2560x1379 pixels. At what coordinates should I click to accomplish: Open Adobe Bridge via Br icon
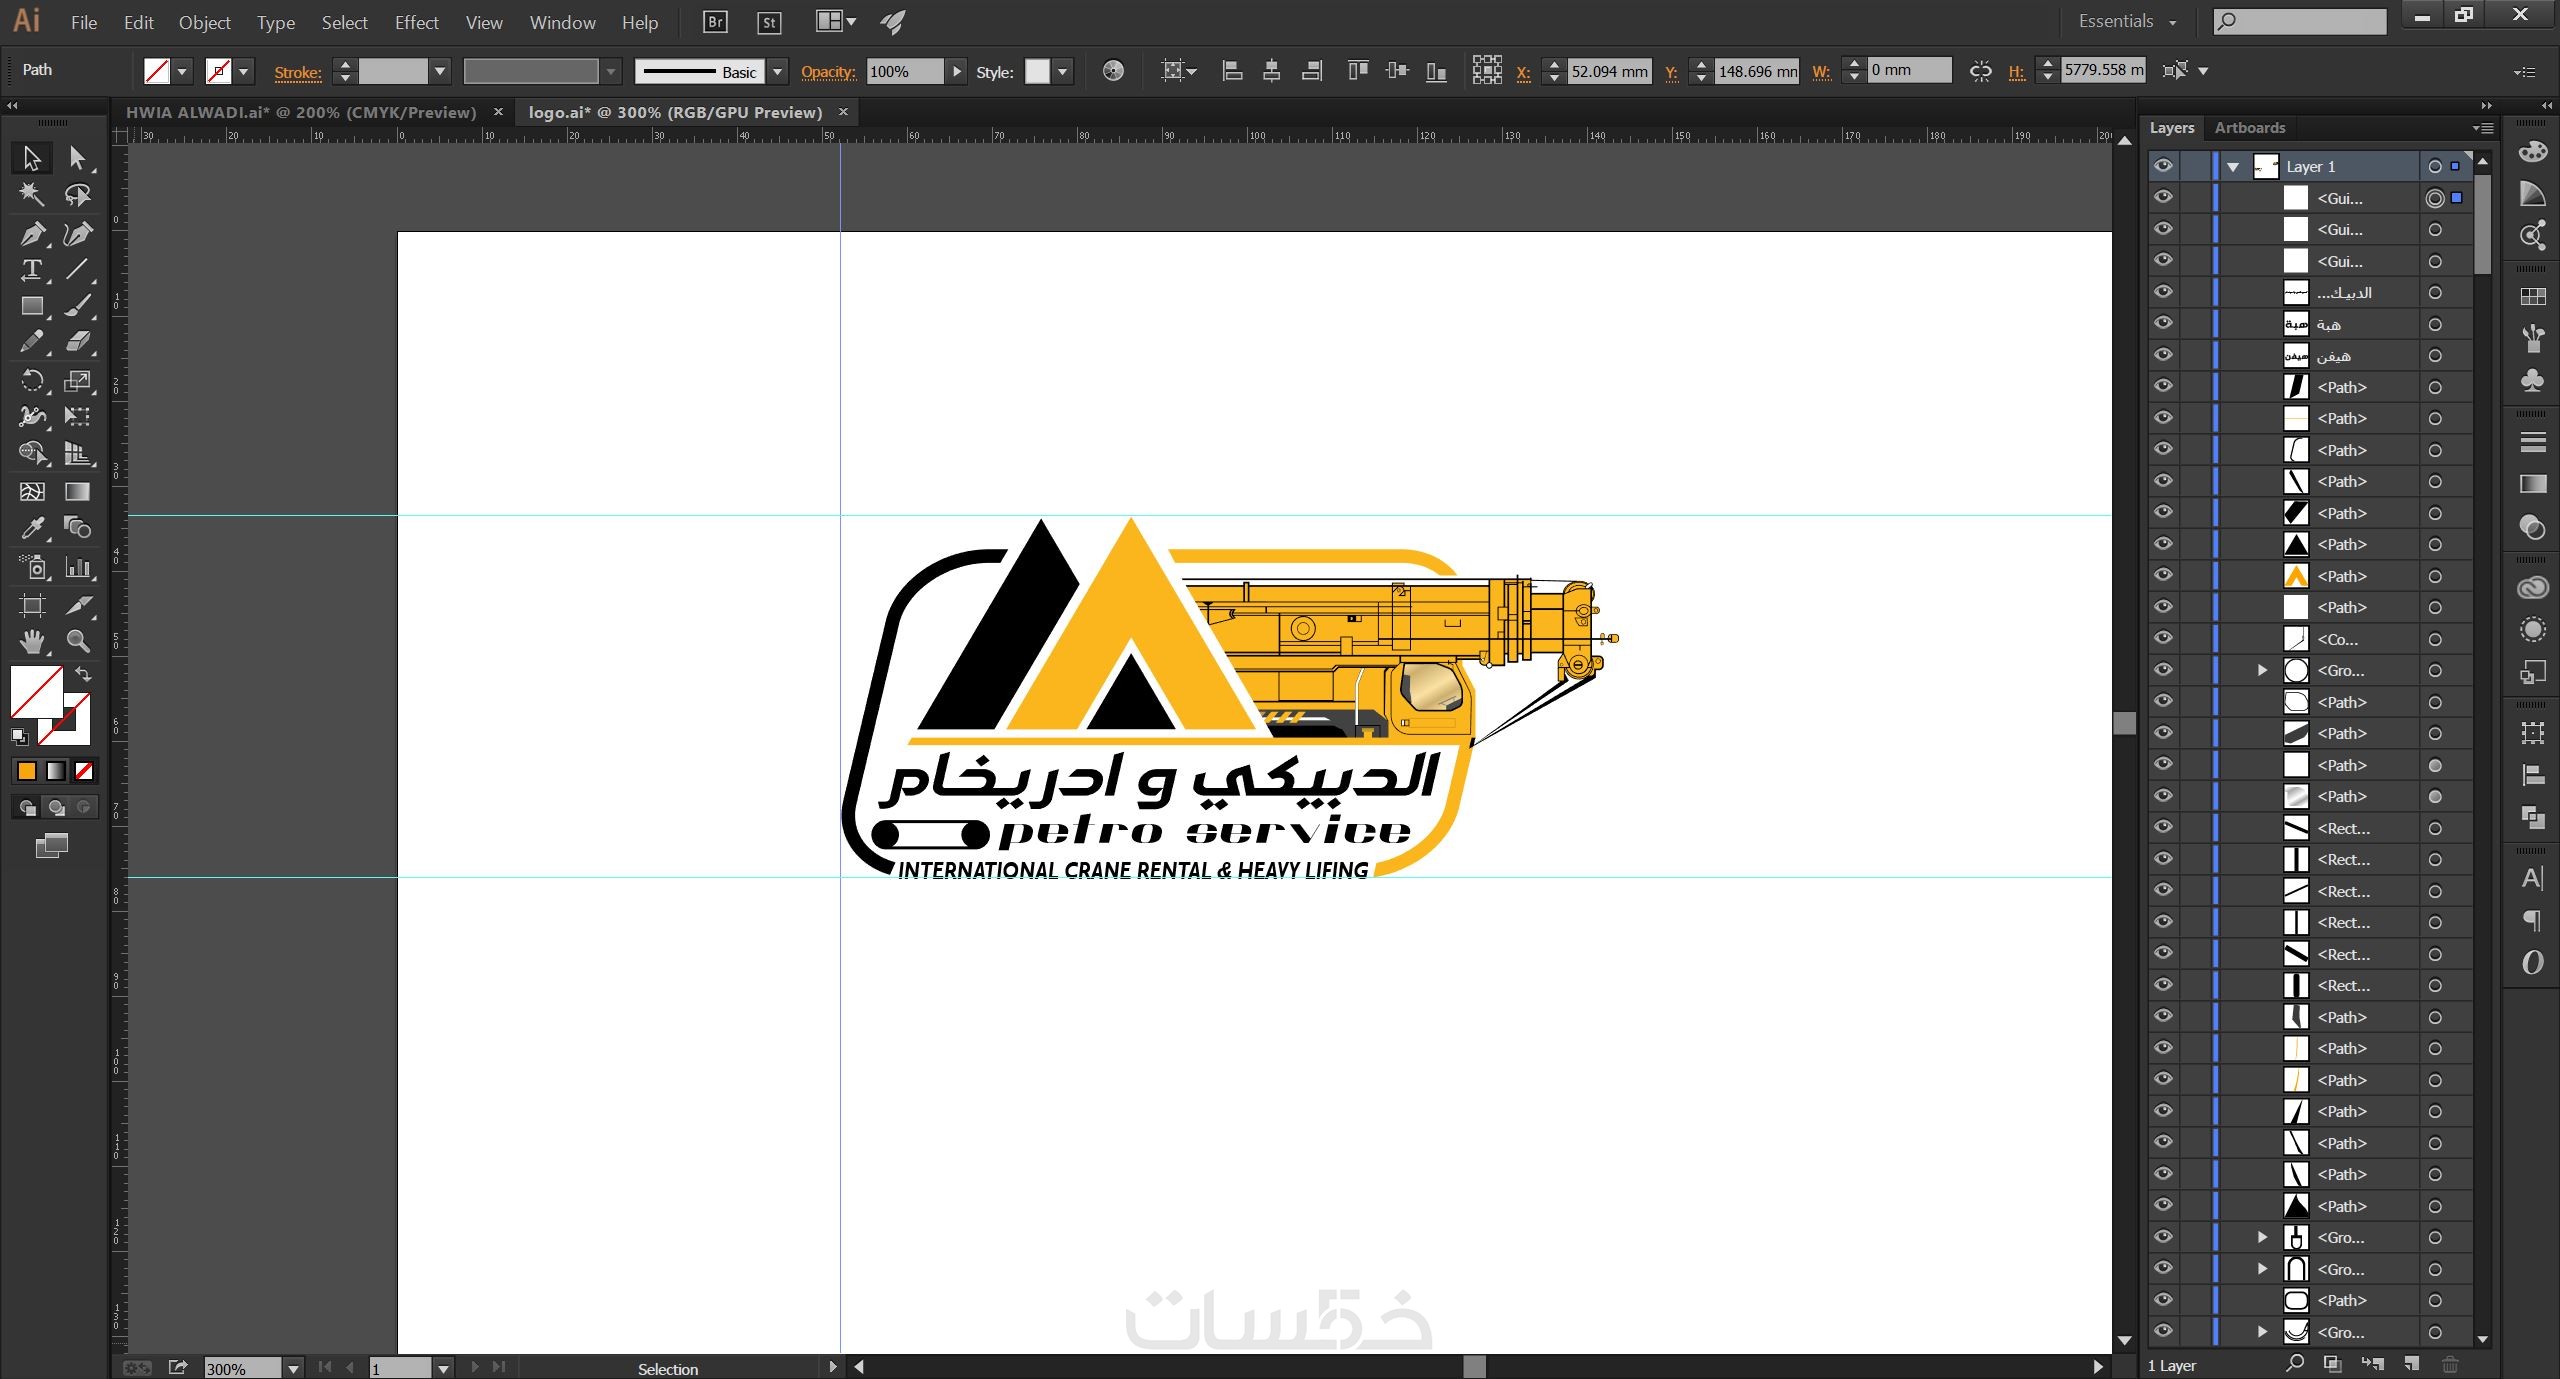714,22
